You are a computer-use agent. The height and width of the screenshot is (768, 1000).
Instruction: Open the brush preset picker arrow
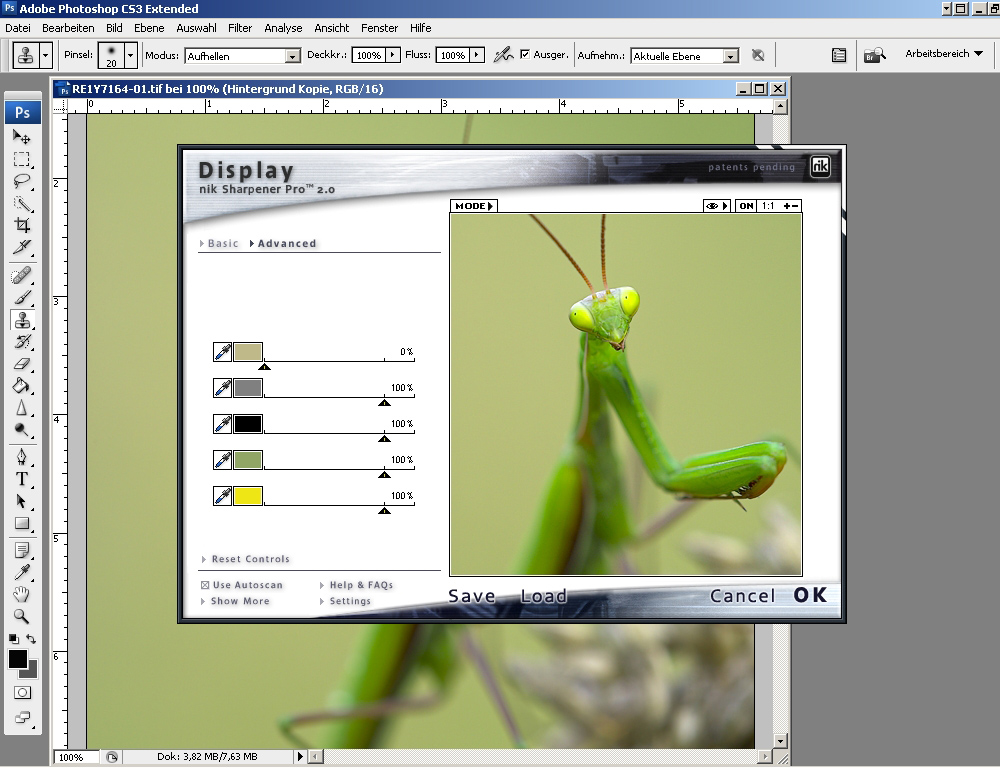[131, 55]
